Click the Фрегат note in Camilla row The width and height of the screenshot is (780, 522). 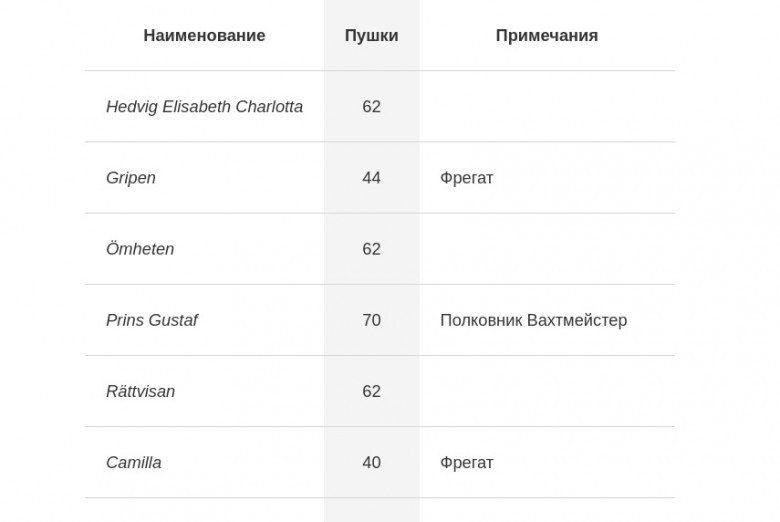467,462
